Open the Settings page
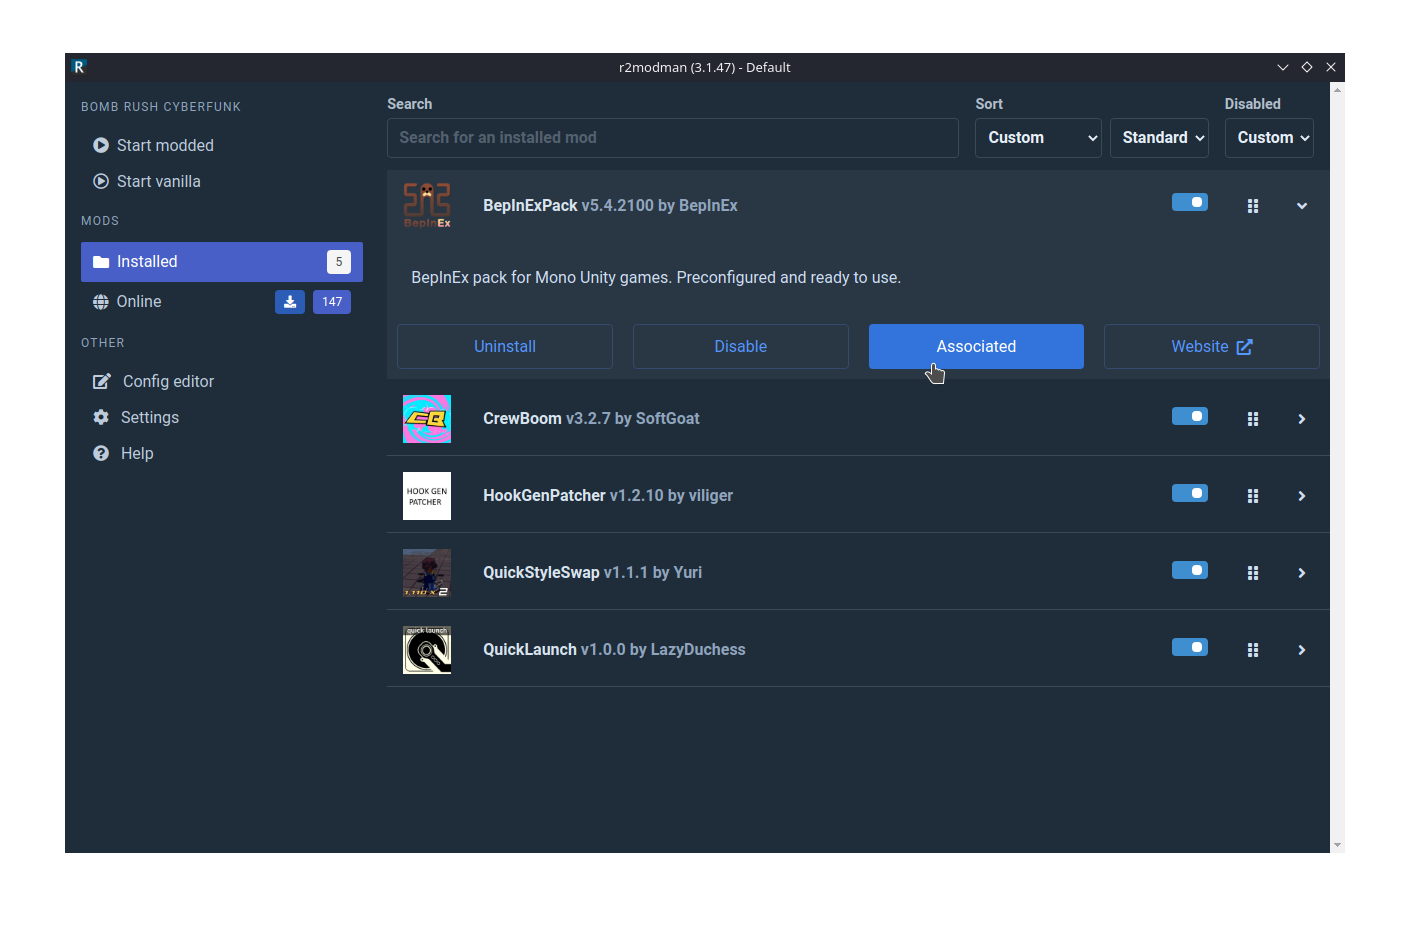Viewport: 1410px width, 930px height. (222, 417)
